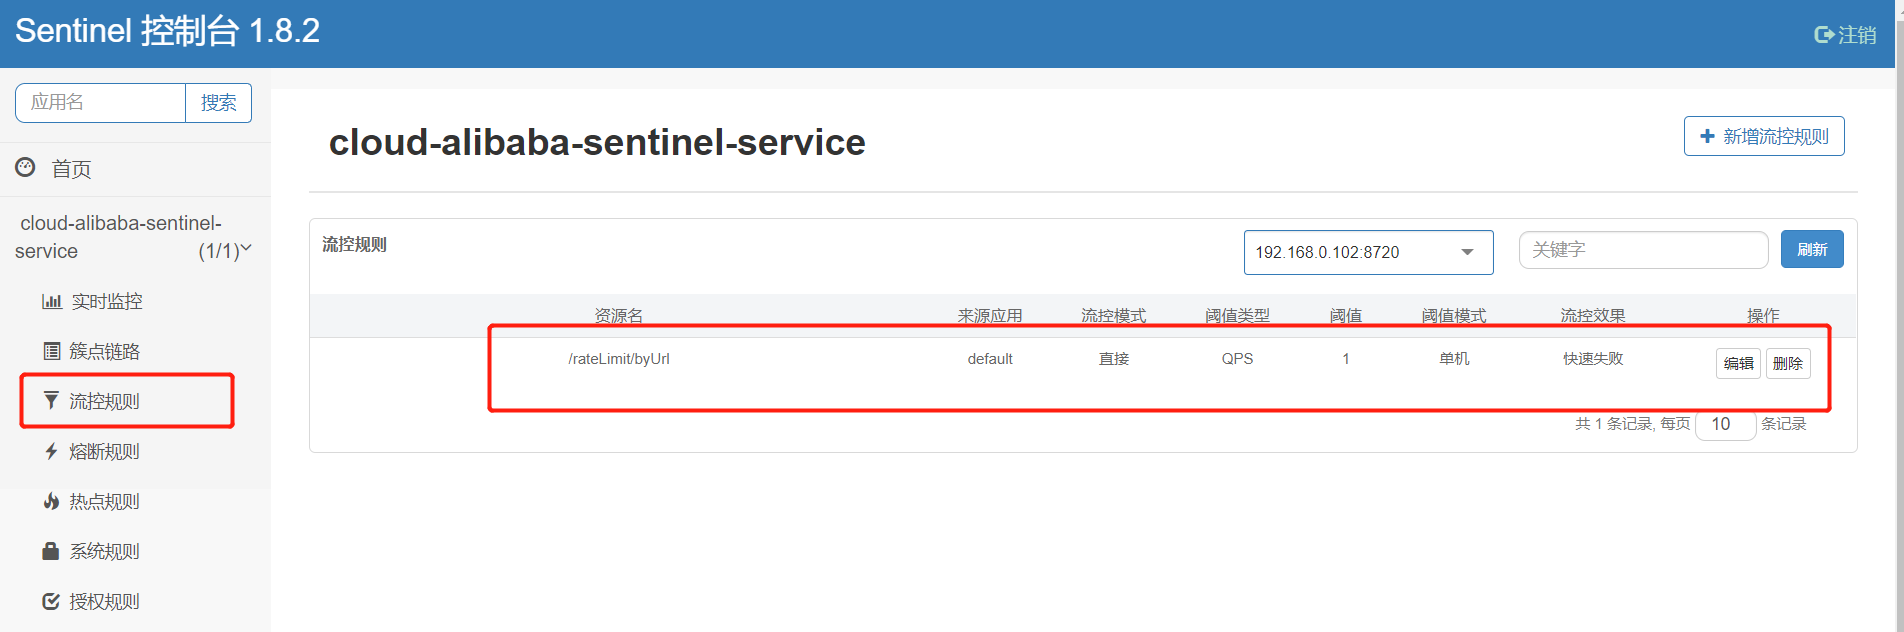Collapse the cloud-alibaba-sentinel-service chevron
1904x632 pixels.
(x=246, y=248)
